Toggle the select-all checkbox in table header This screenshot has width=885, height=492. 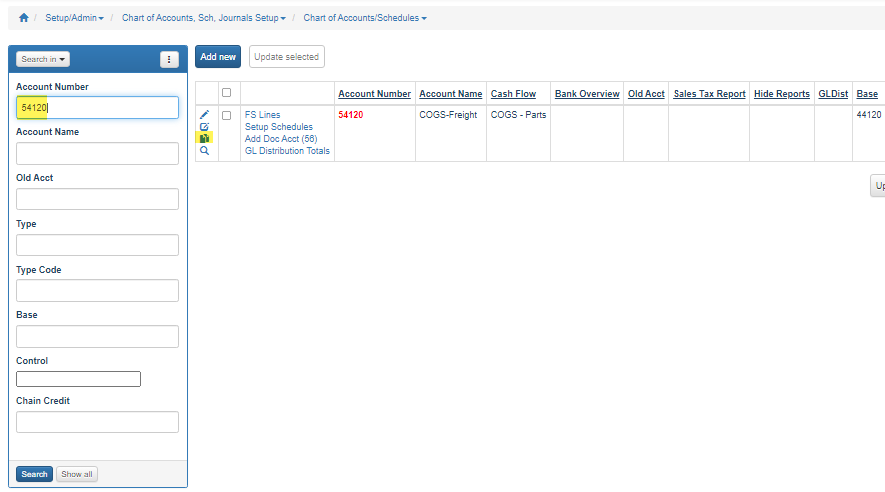pyautogui.click(x=226, y=93)
